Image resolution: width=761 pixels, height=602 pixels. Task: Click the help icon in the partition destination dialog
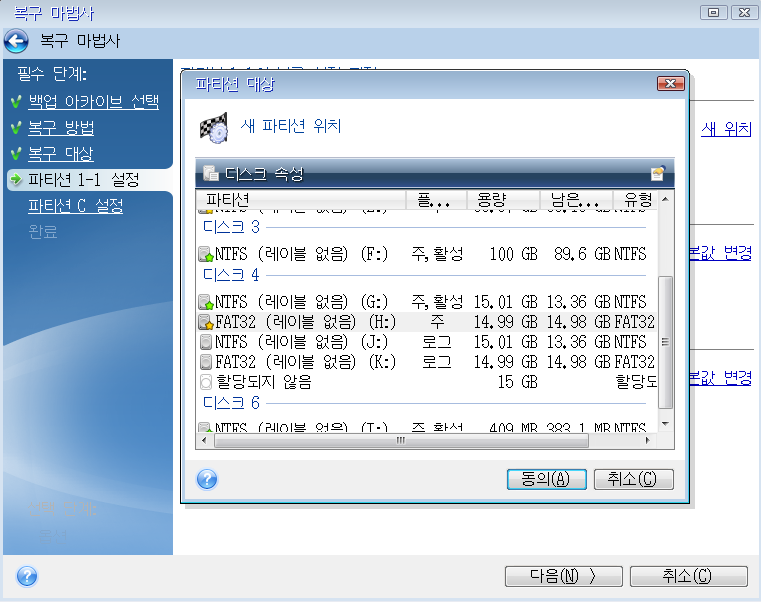[x=207, y=479]
